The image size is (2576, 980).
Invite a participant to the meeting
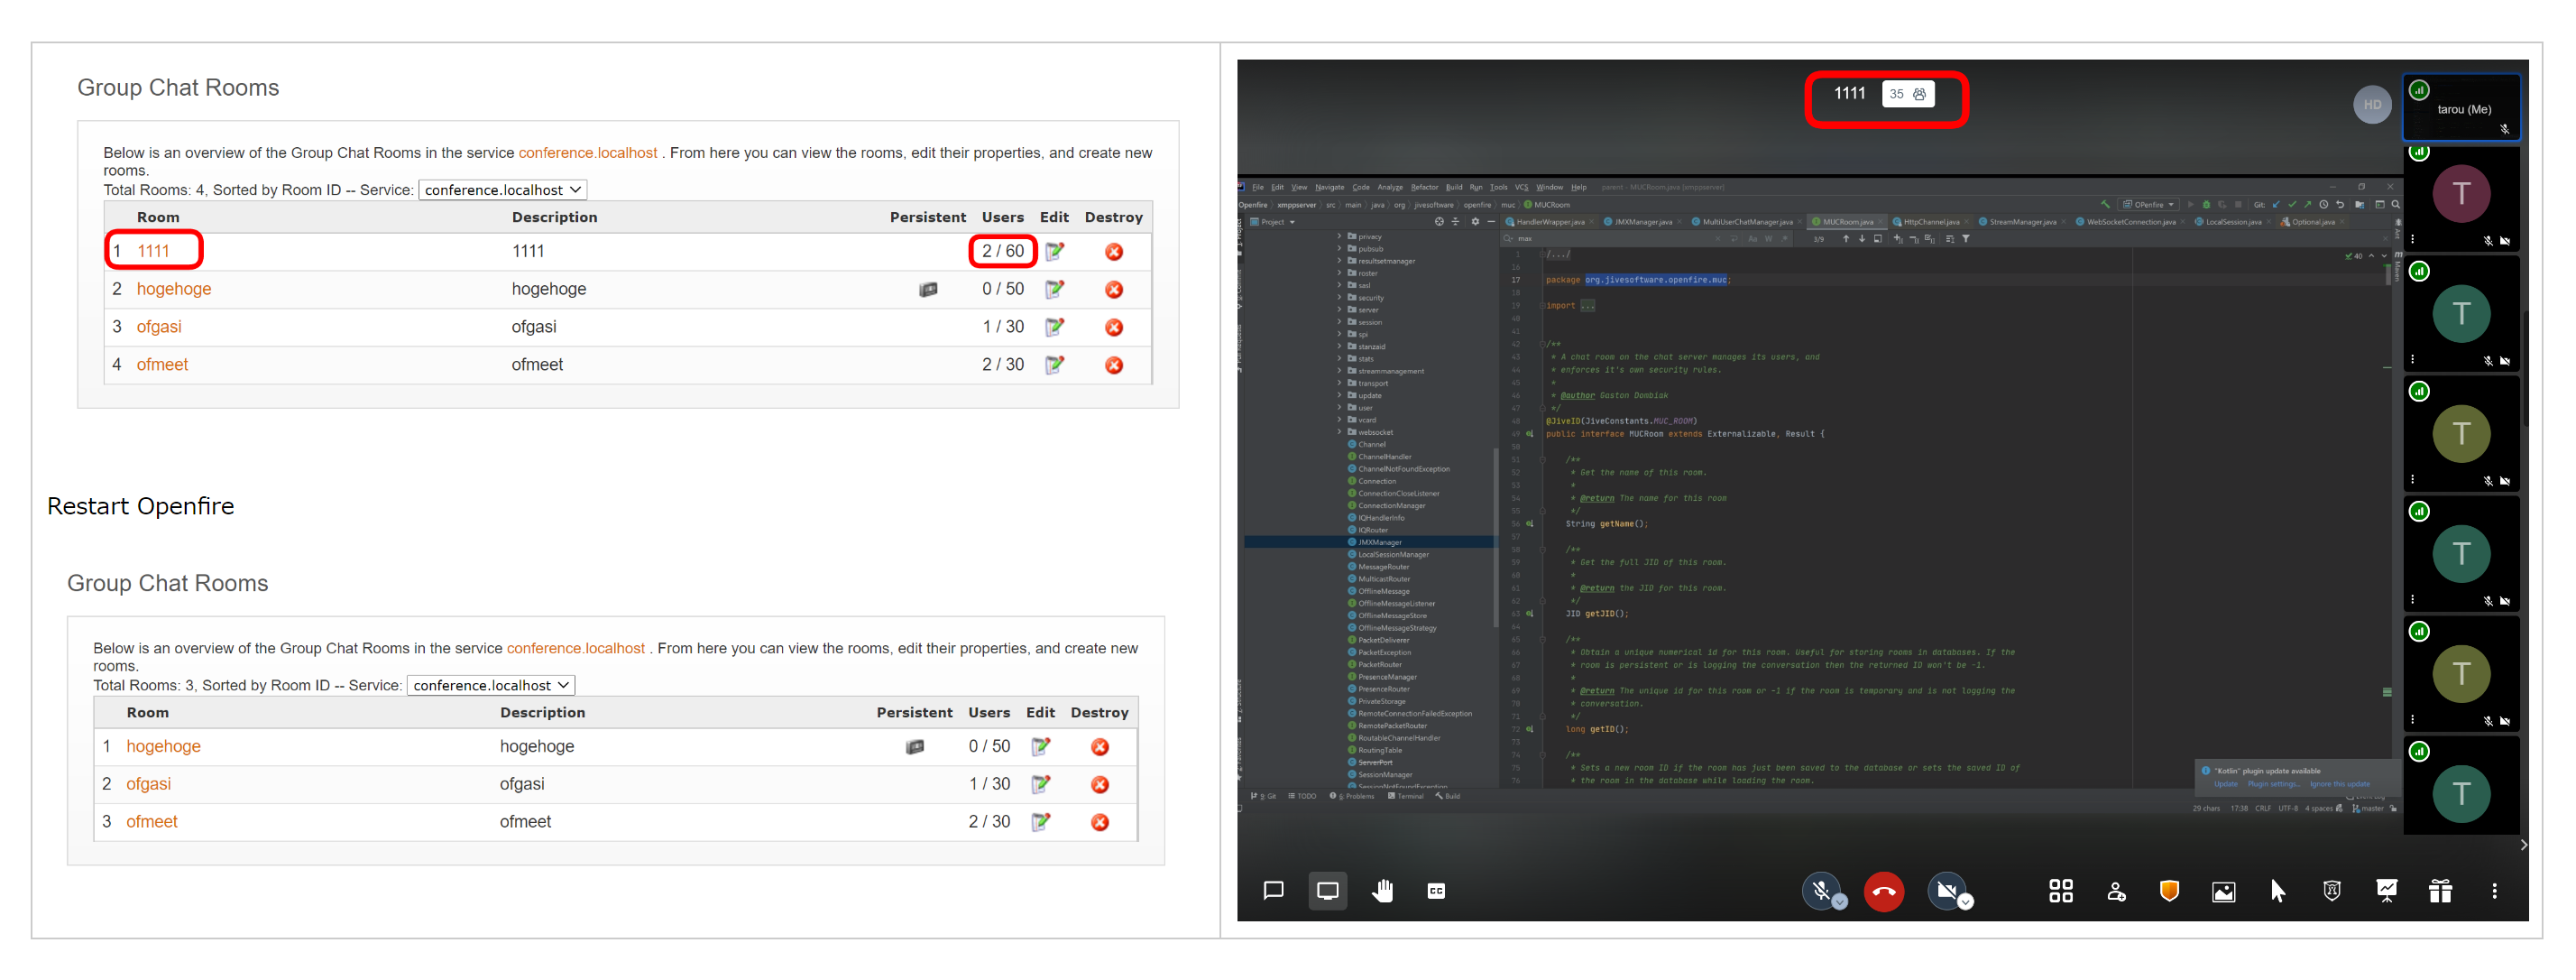tap(2116, 891)
